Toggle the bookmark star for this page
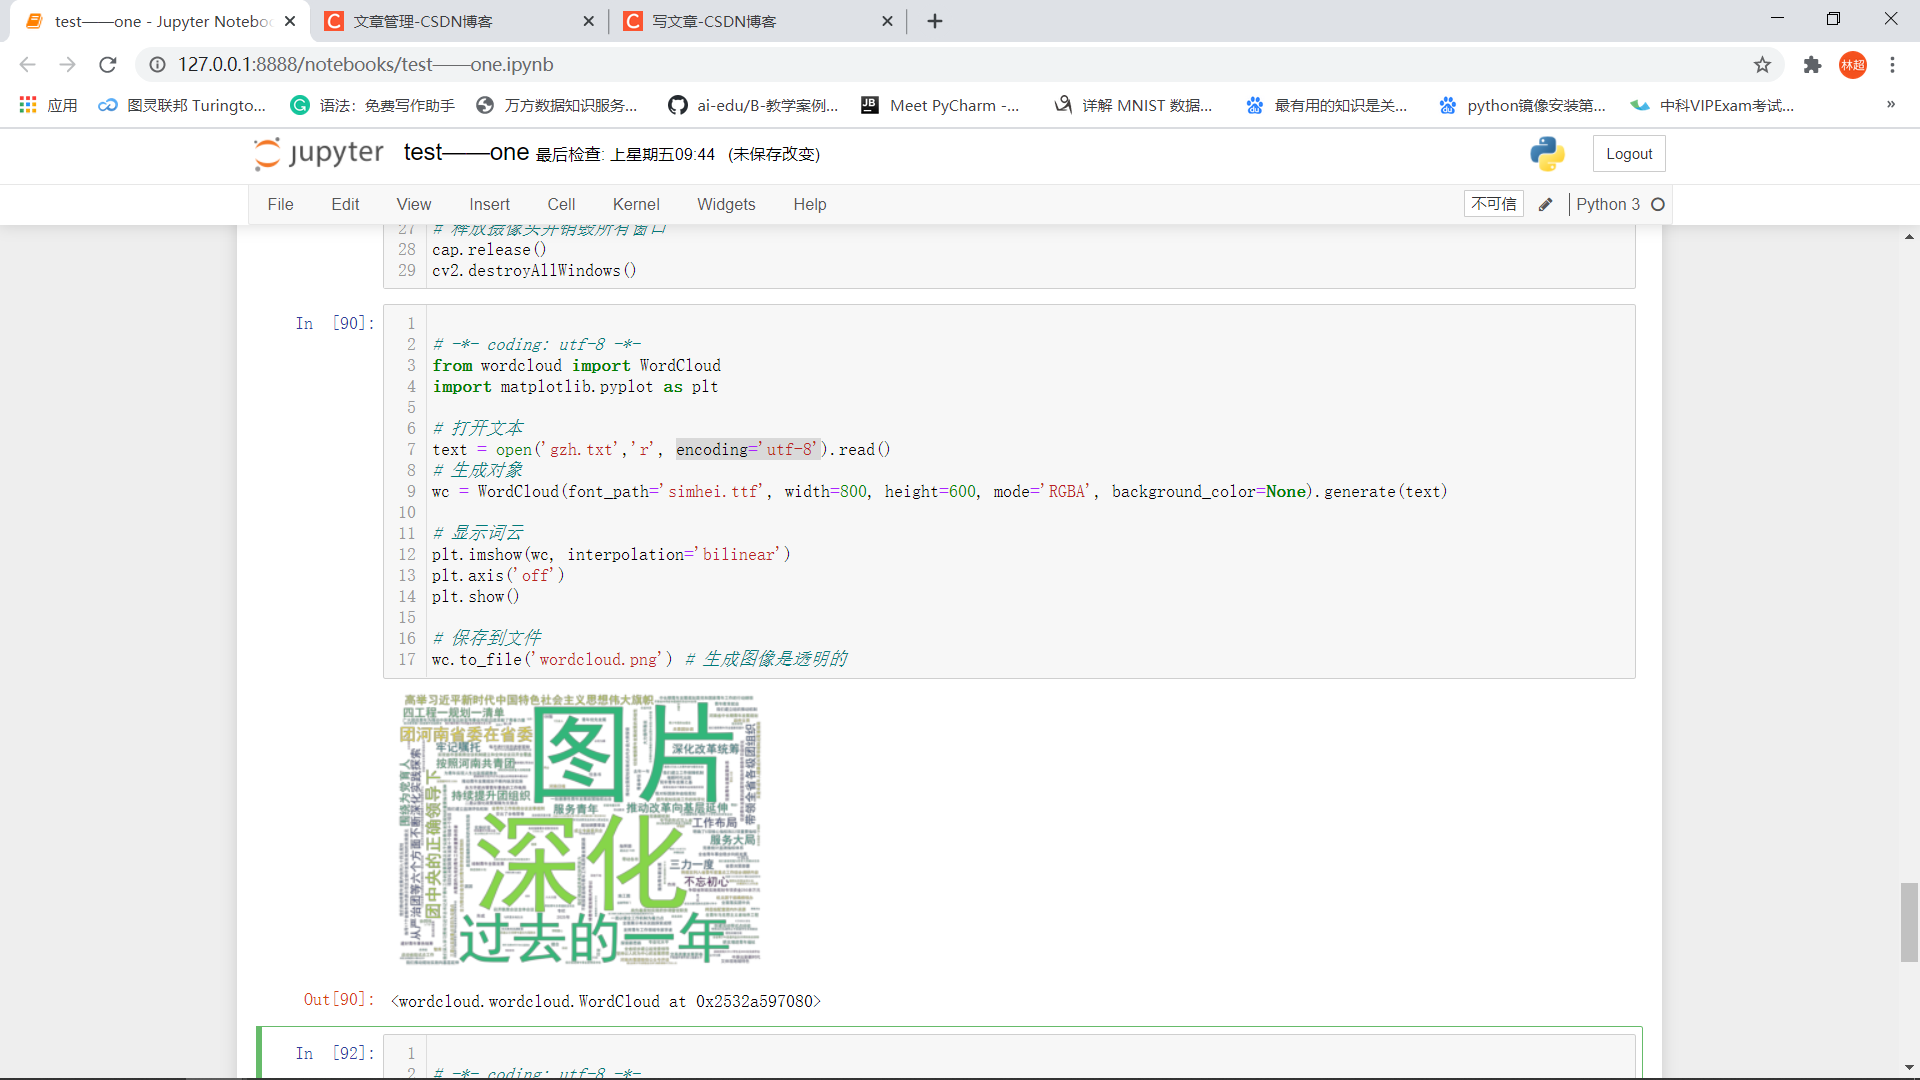Image resolution: width=1920 pixels, height=1080 pixels. pos(1762,64)
